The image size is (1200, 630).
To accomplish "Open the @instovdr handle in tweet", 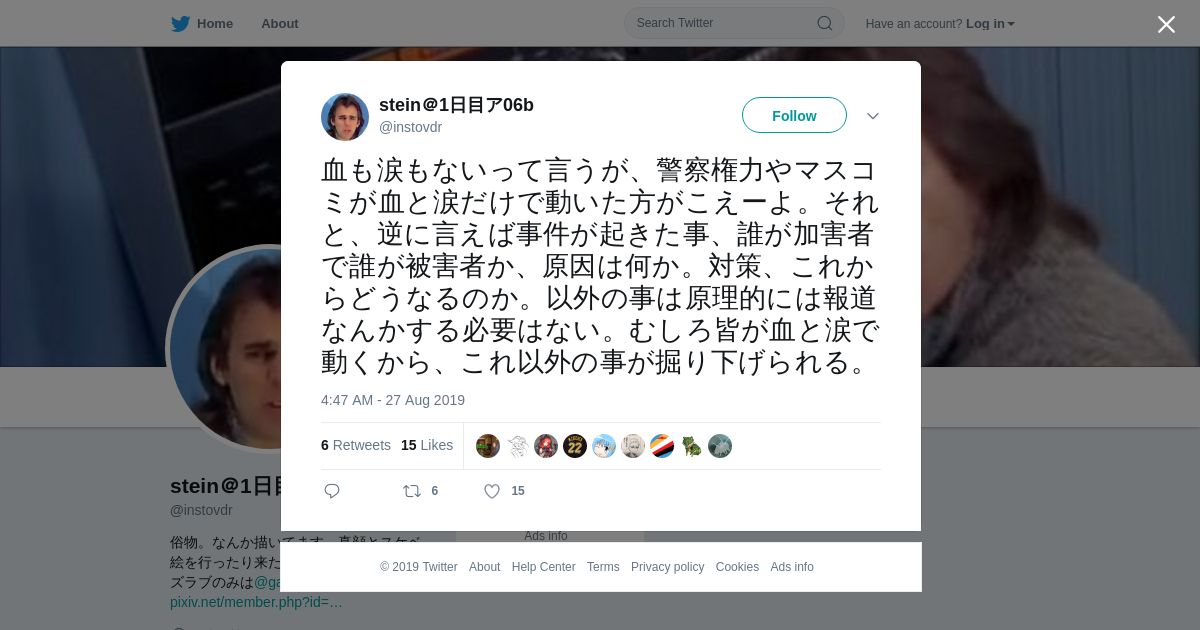I will [410, 127].
